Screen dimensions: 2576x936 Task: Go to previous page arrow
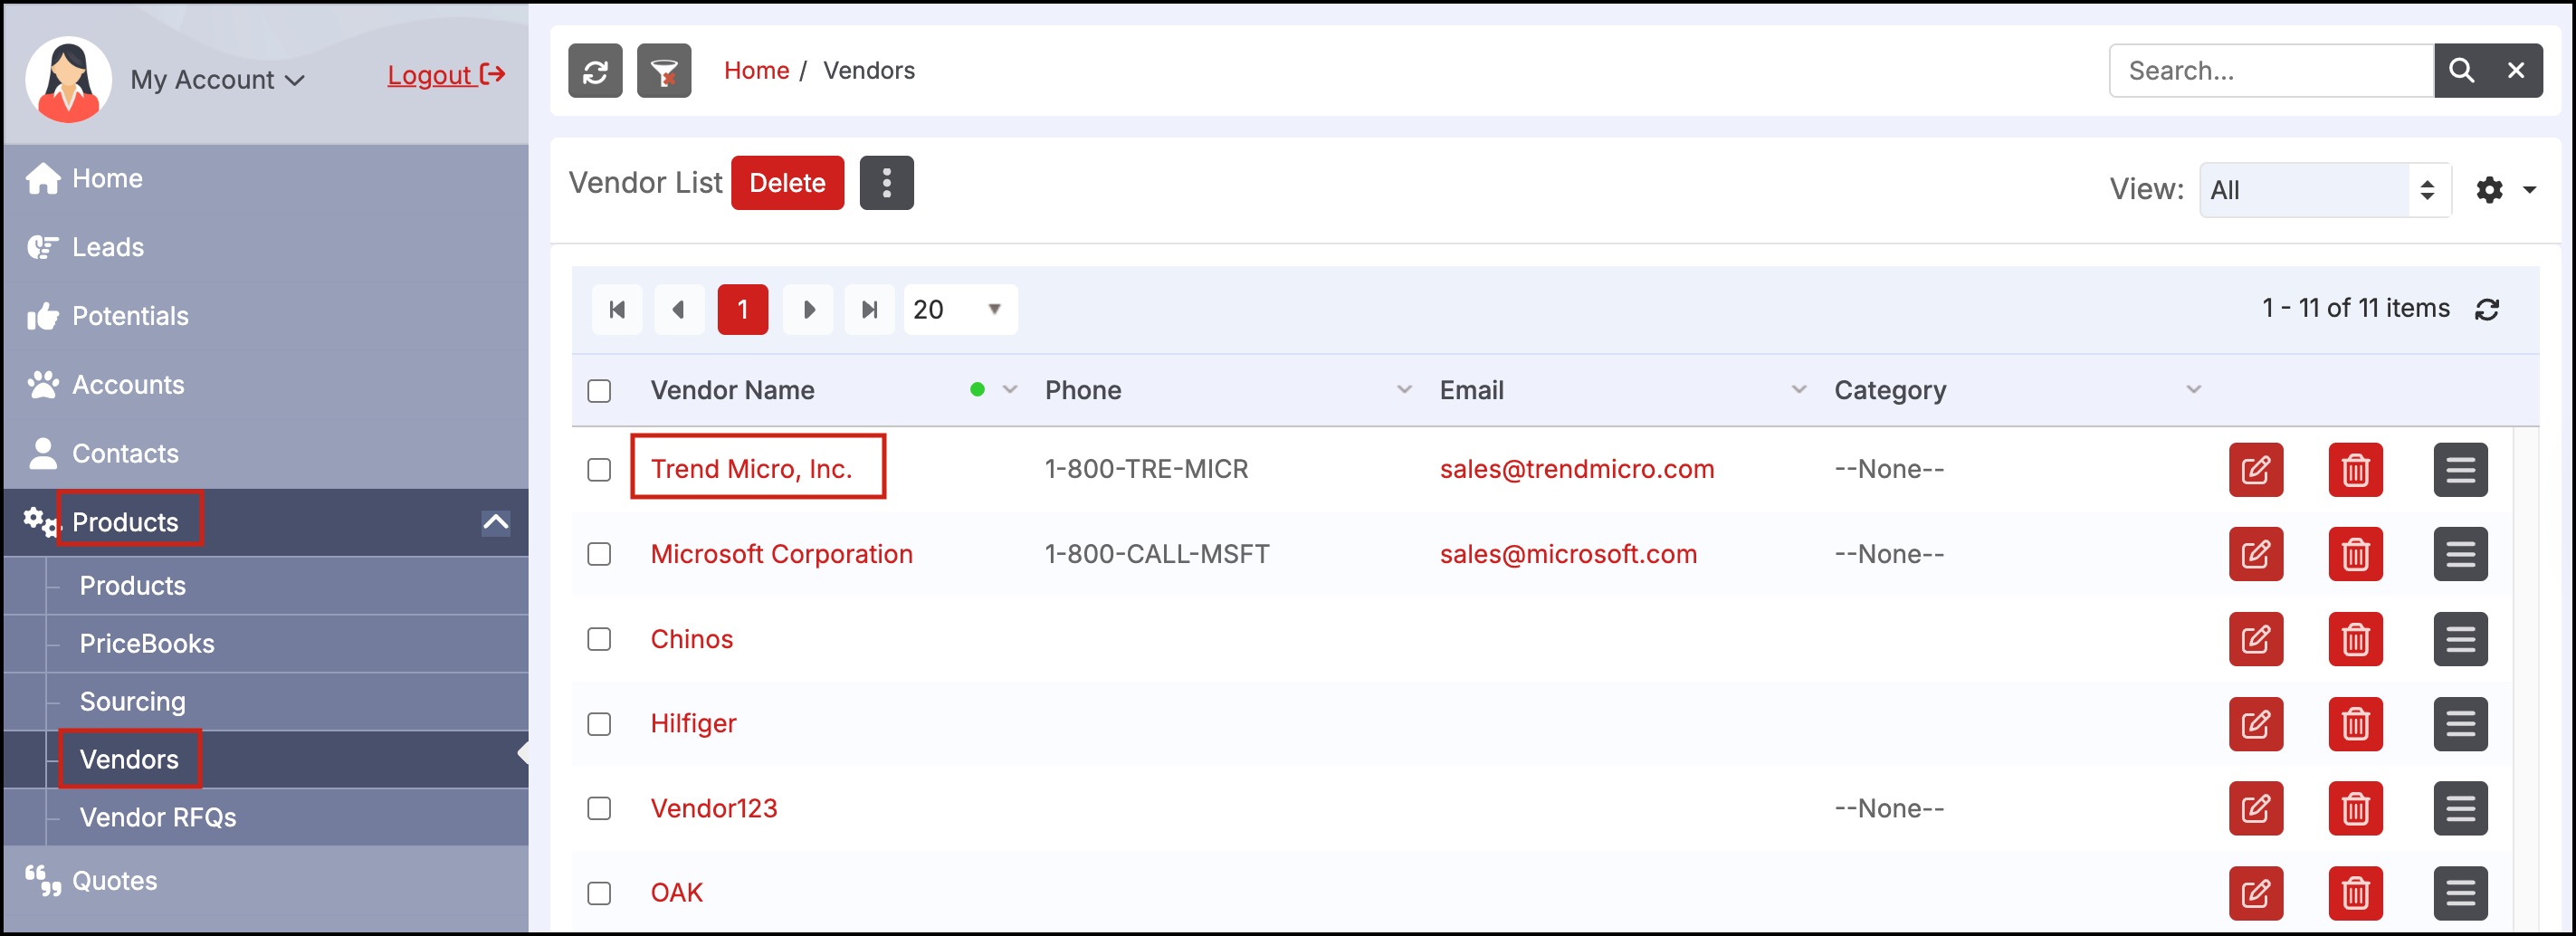click(x=679, y=310)
